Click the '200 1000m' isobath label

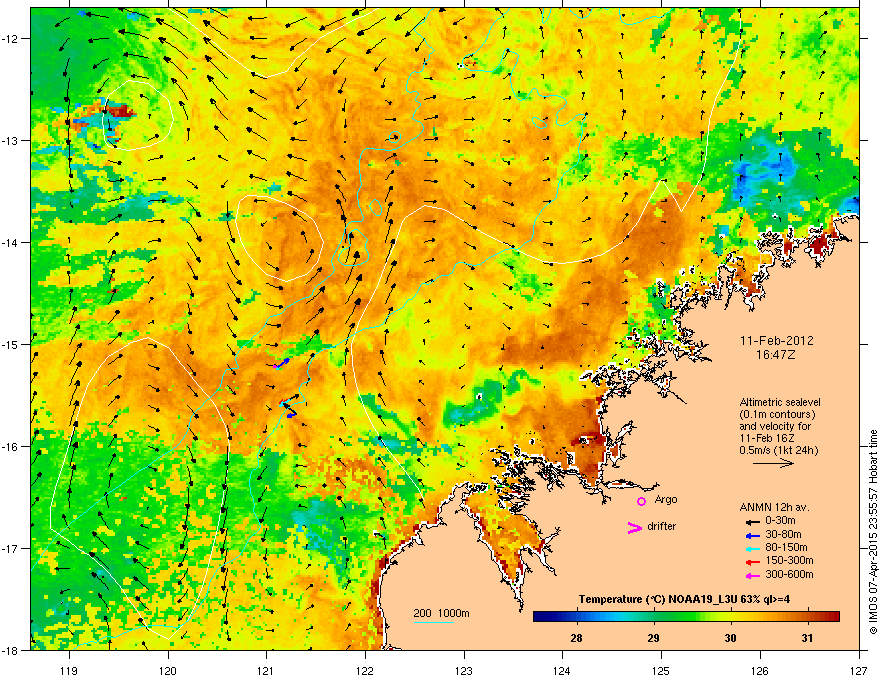tap(441, 613)
